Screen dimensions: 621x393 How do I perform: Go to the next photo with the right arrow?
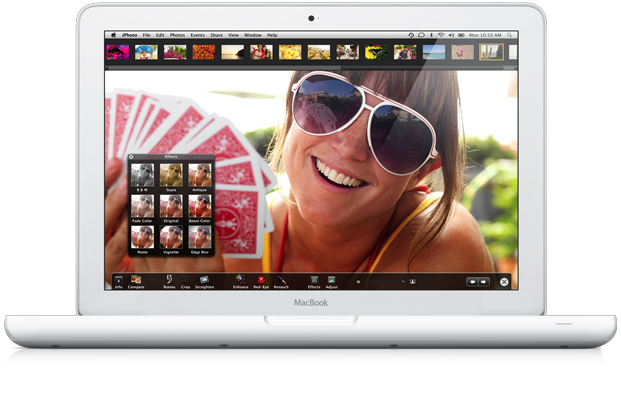[484, 282]
